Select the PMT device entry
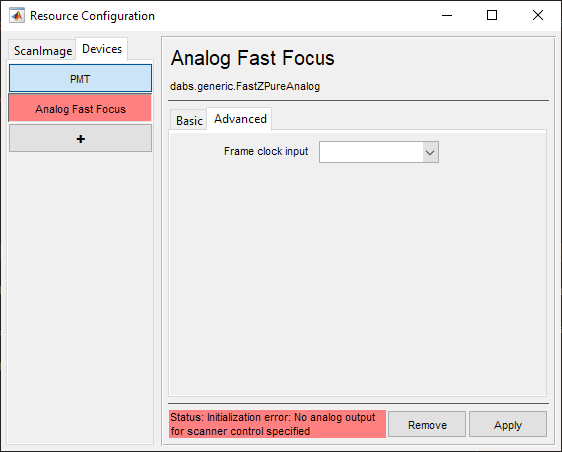This screenshot has width=562, height=452. click(x=80, y=78)
